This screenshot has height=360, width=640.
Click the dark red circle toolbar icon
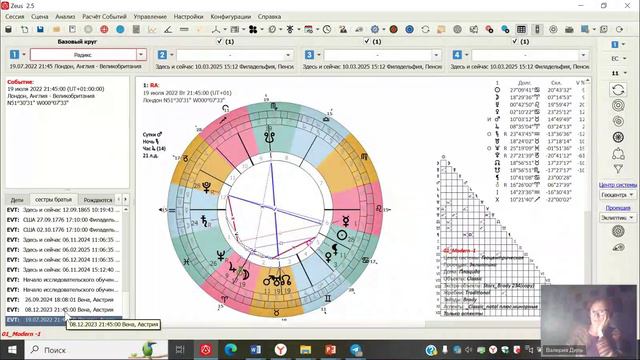click(393, 29)
